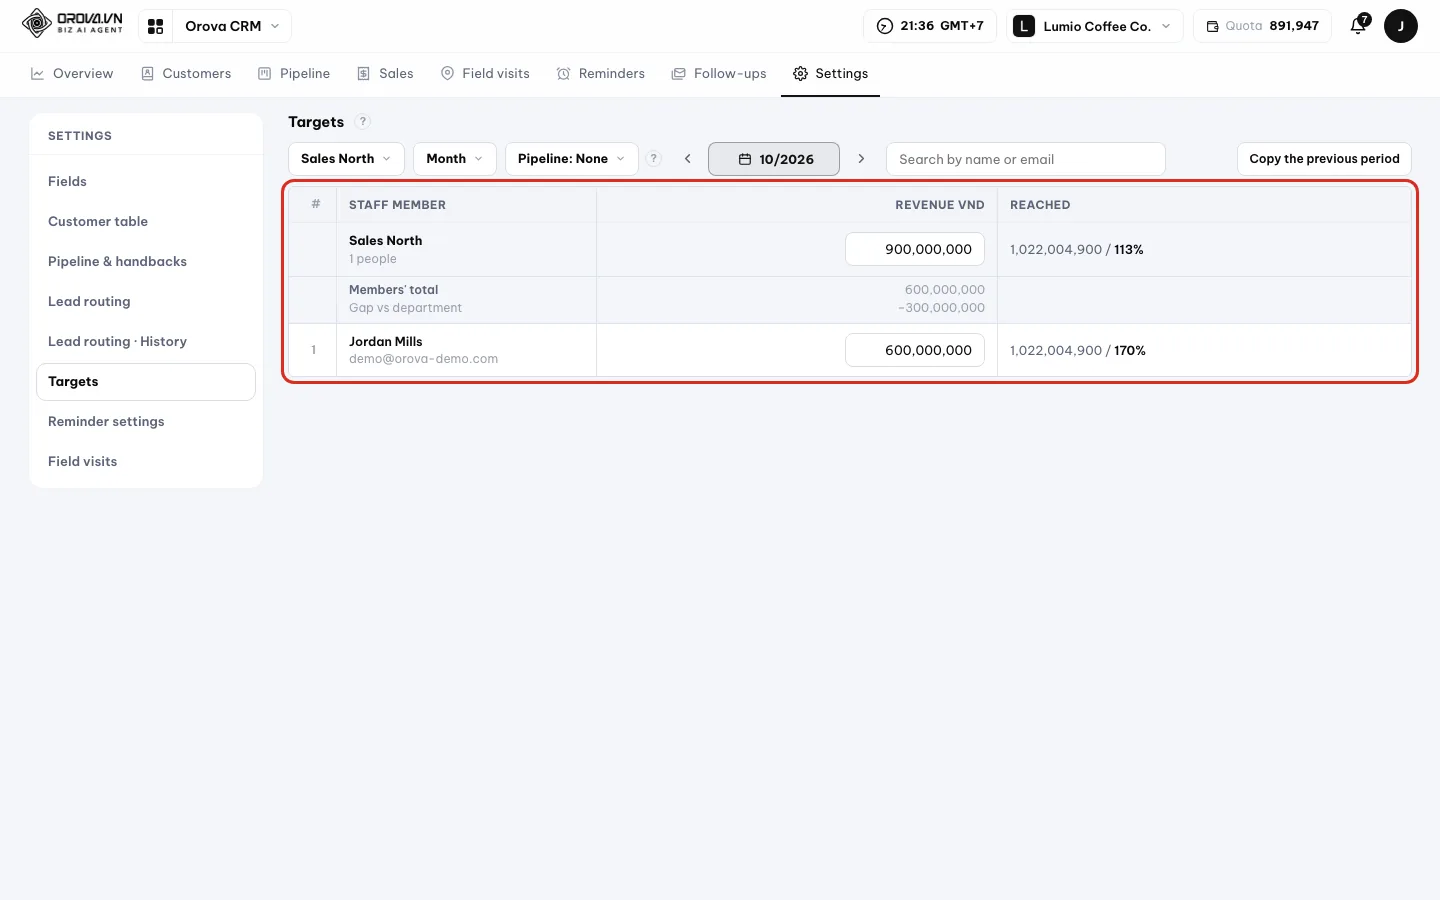Click Jordan Mills staff name
This screenshot has width=1440, height=900.
coord(386,342)
